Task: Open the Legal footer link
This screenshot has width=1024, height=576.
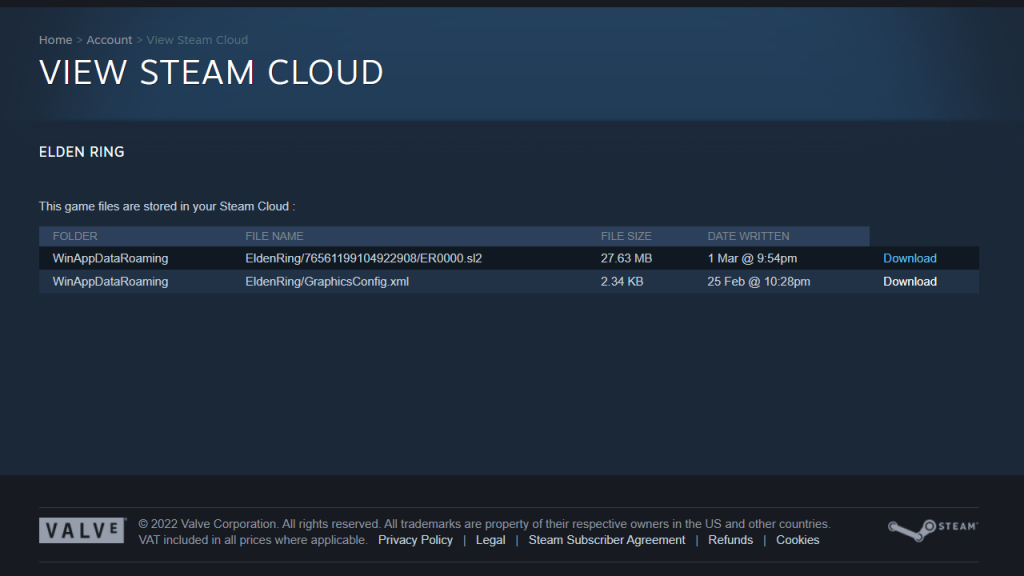Action: click(x=490, y=540)
